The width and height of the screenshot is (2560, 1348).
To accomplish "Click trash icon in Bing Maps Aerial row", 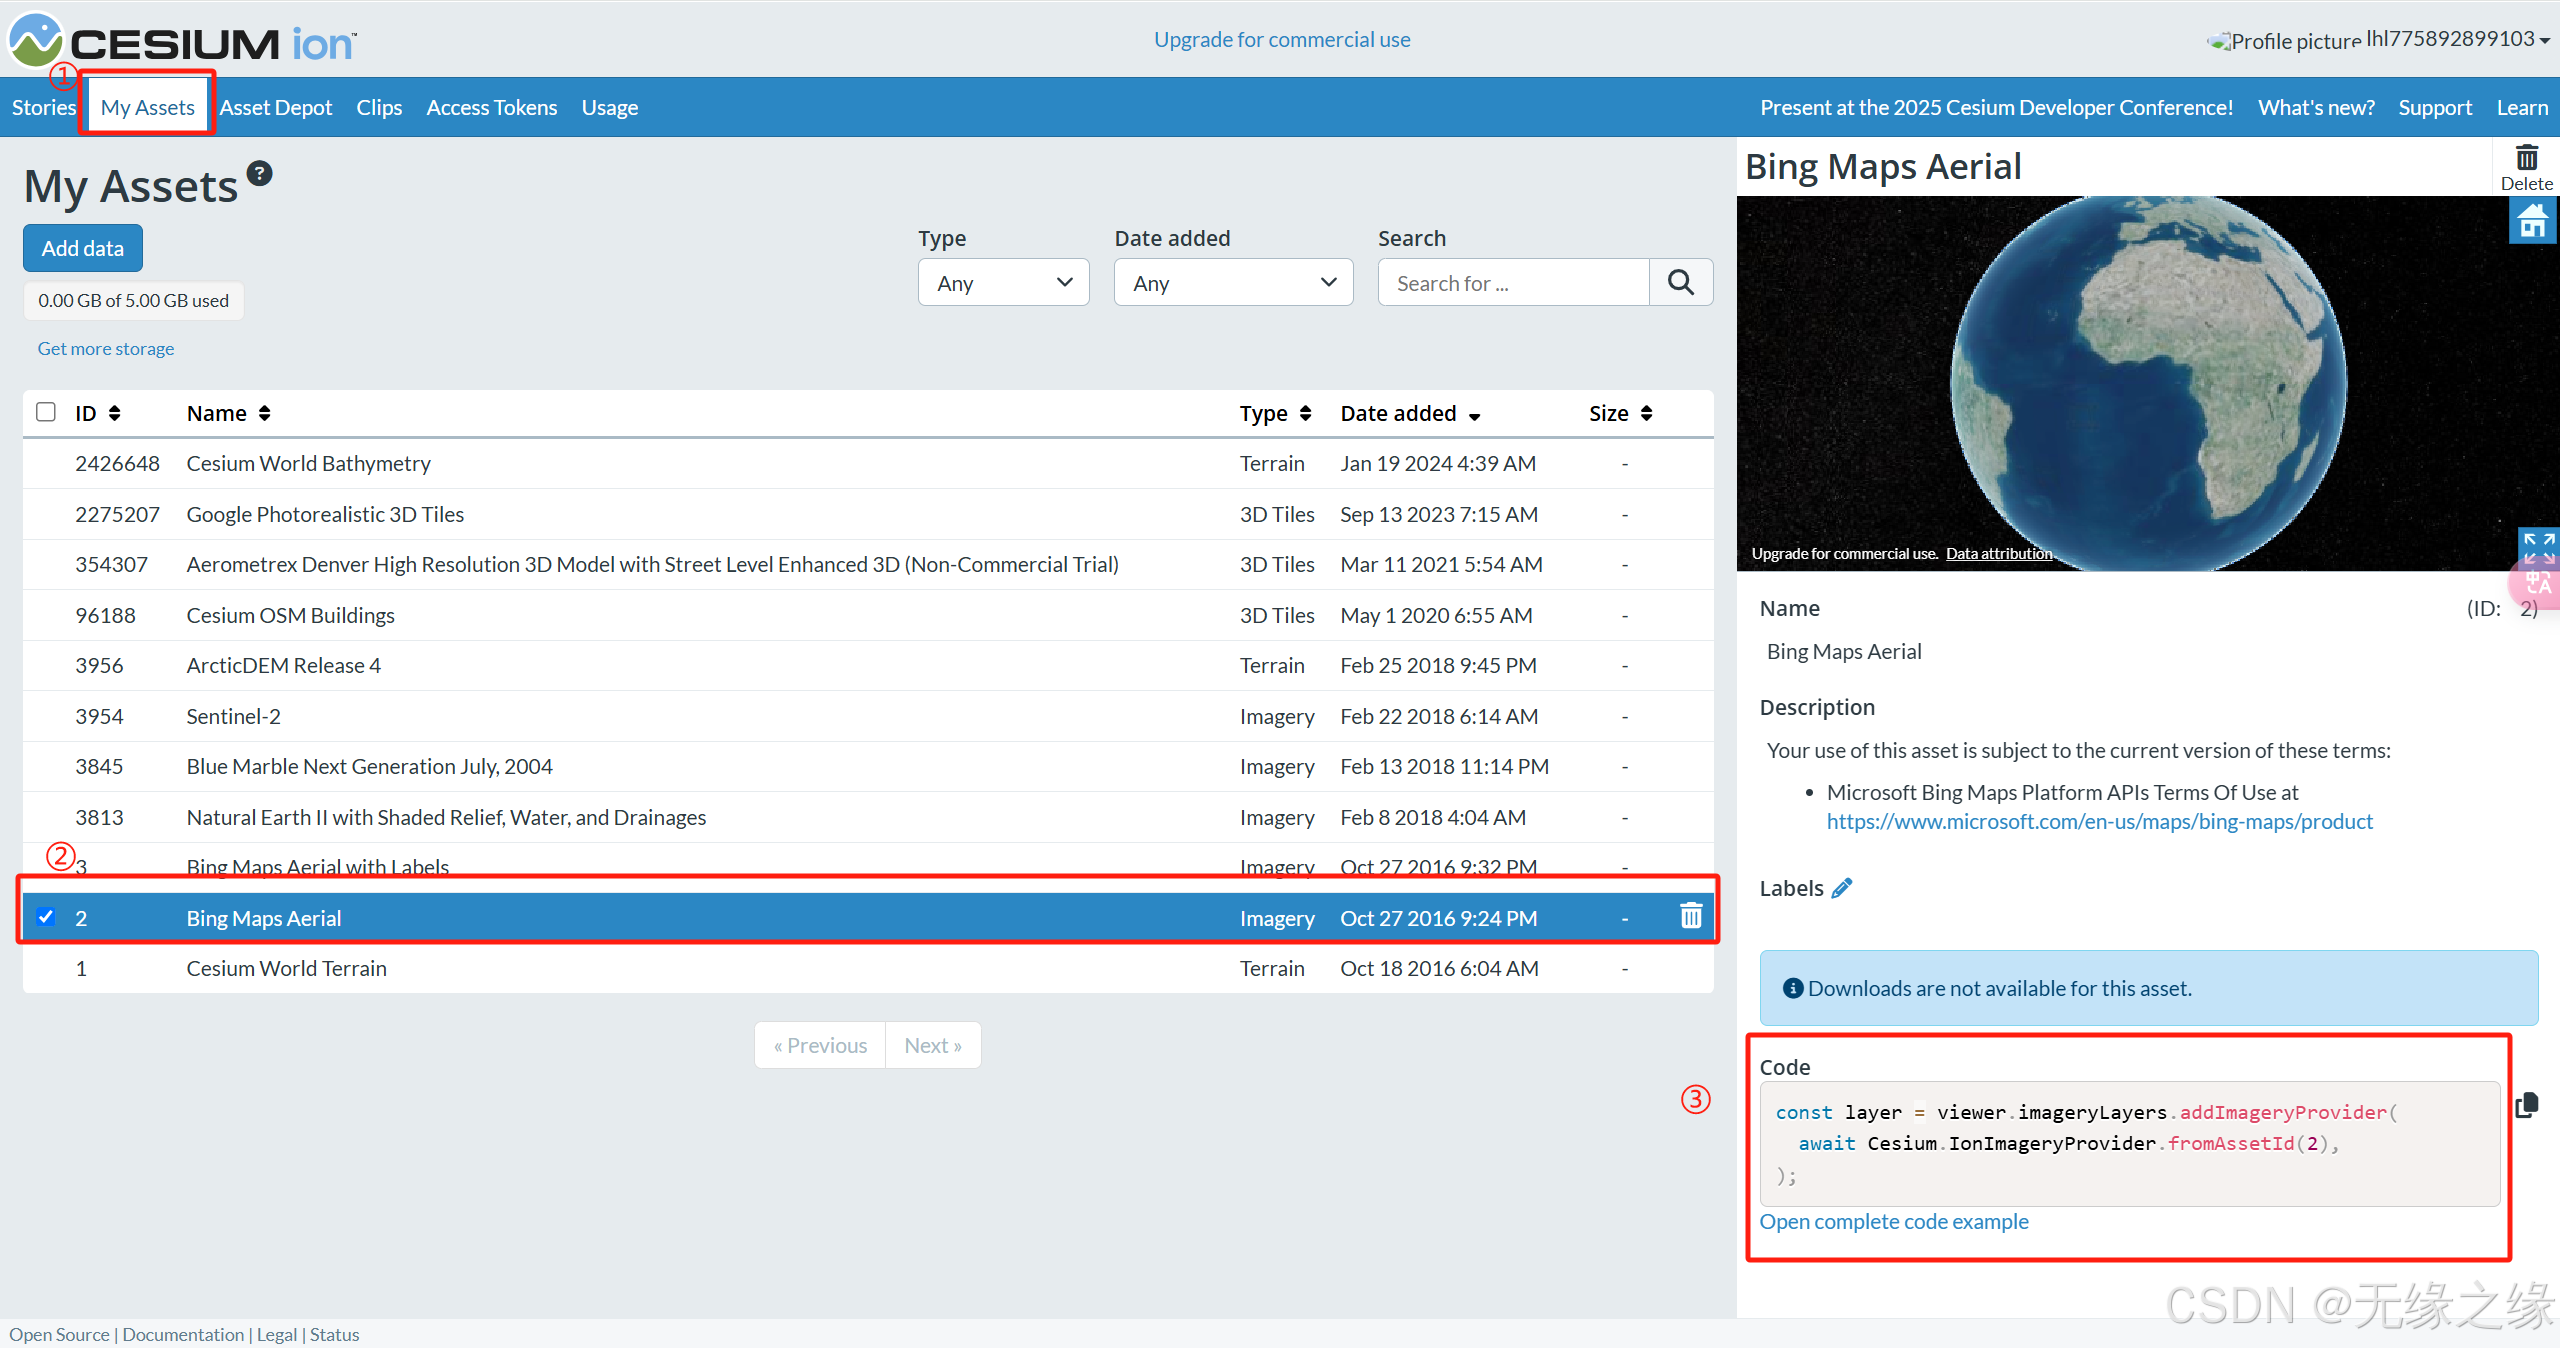I will coord(1690,916).
